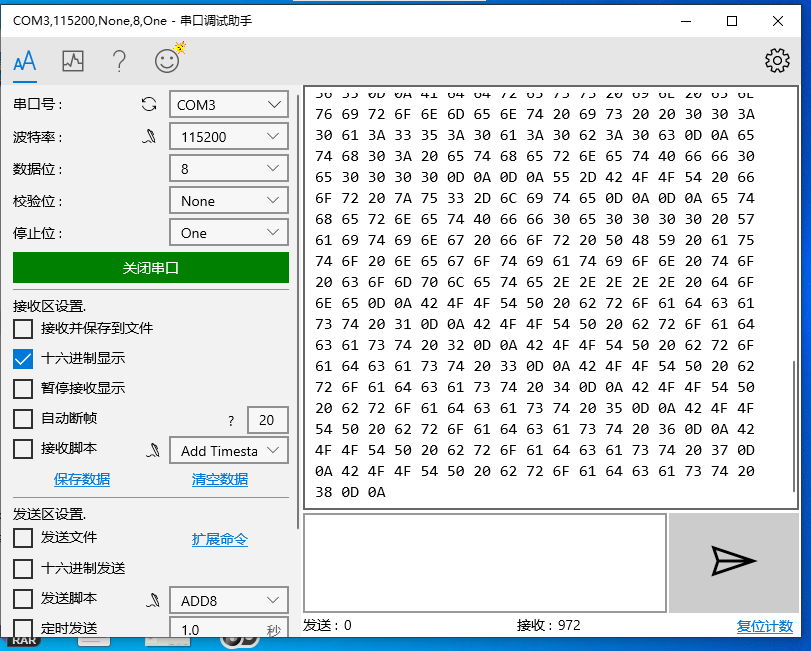Click into the send text area
This screenshot has height=651, width=811.
(x=485, y=563)
